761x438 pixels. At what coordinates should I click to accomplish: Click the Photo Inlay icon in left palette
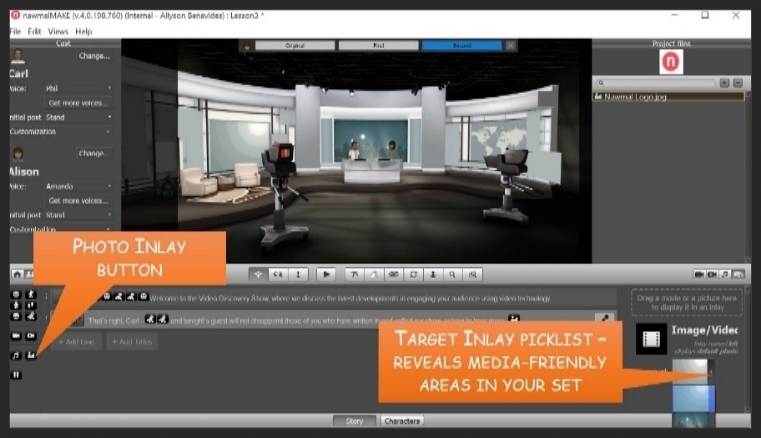tap(31, 355)
